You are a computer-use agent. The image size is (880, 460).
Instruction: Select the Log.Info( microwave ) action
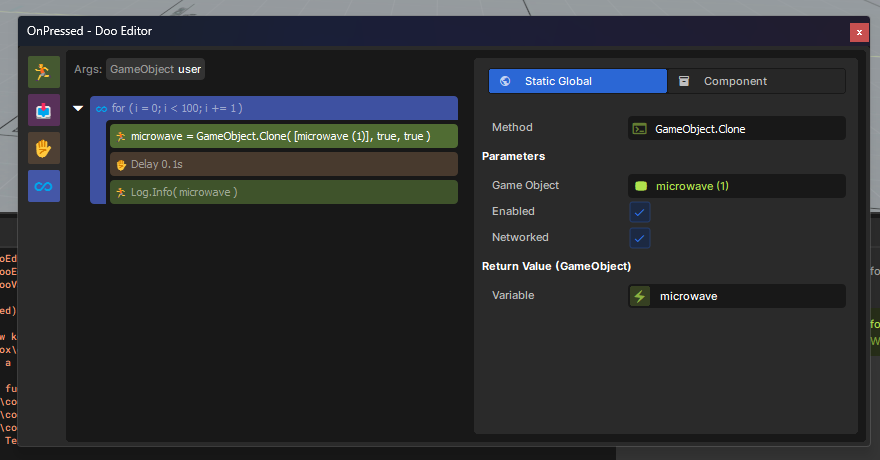tap(283, 192)
